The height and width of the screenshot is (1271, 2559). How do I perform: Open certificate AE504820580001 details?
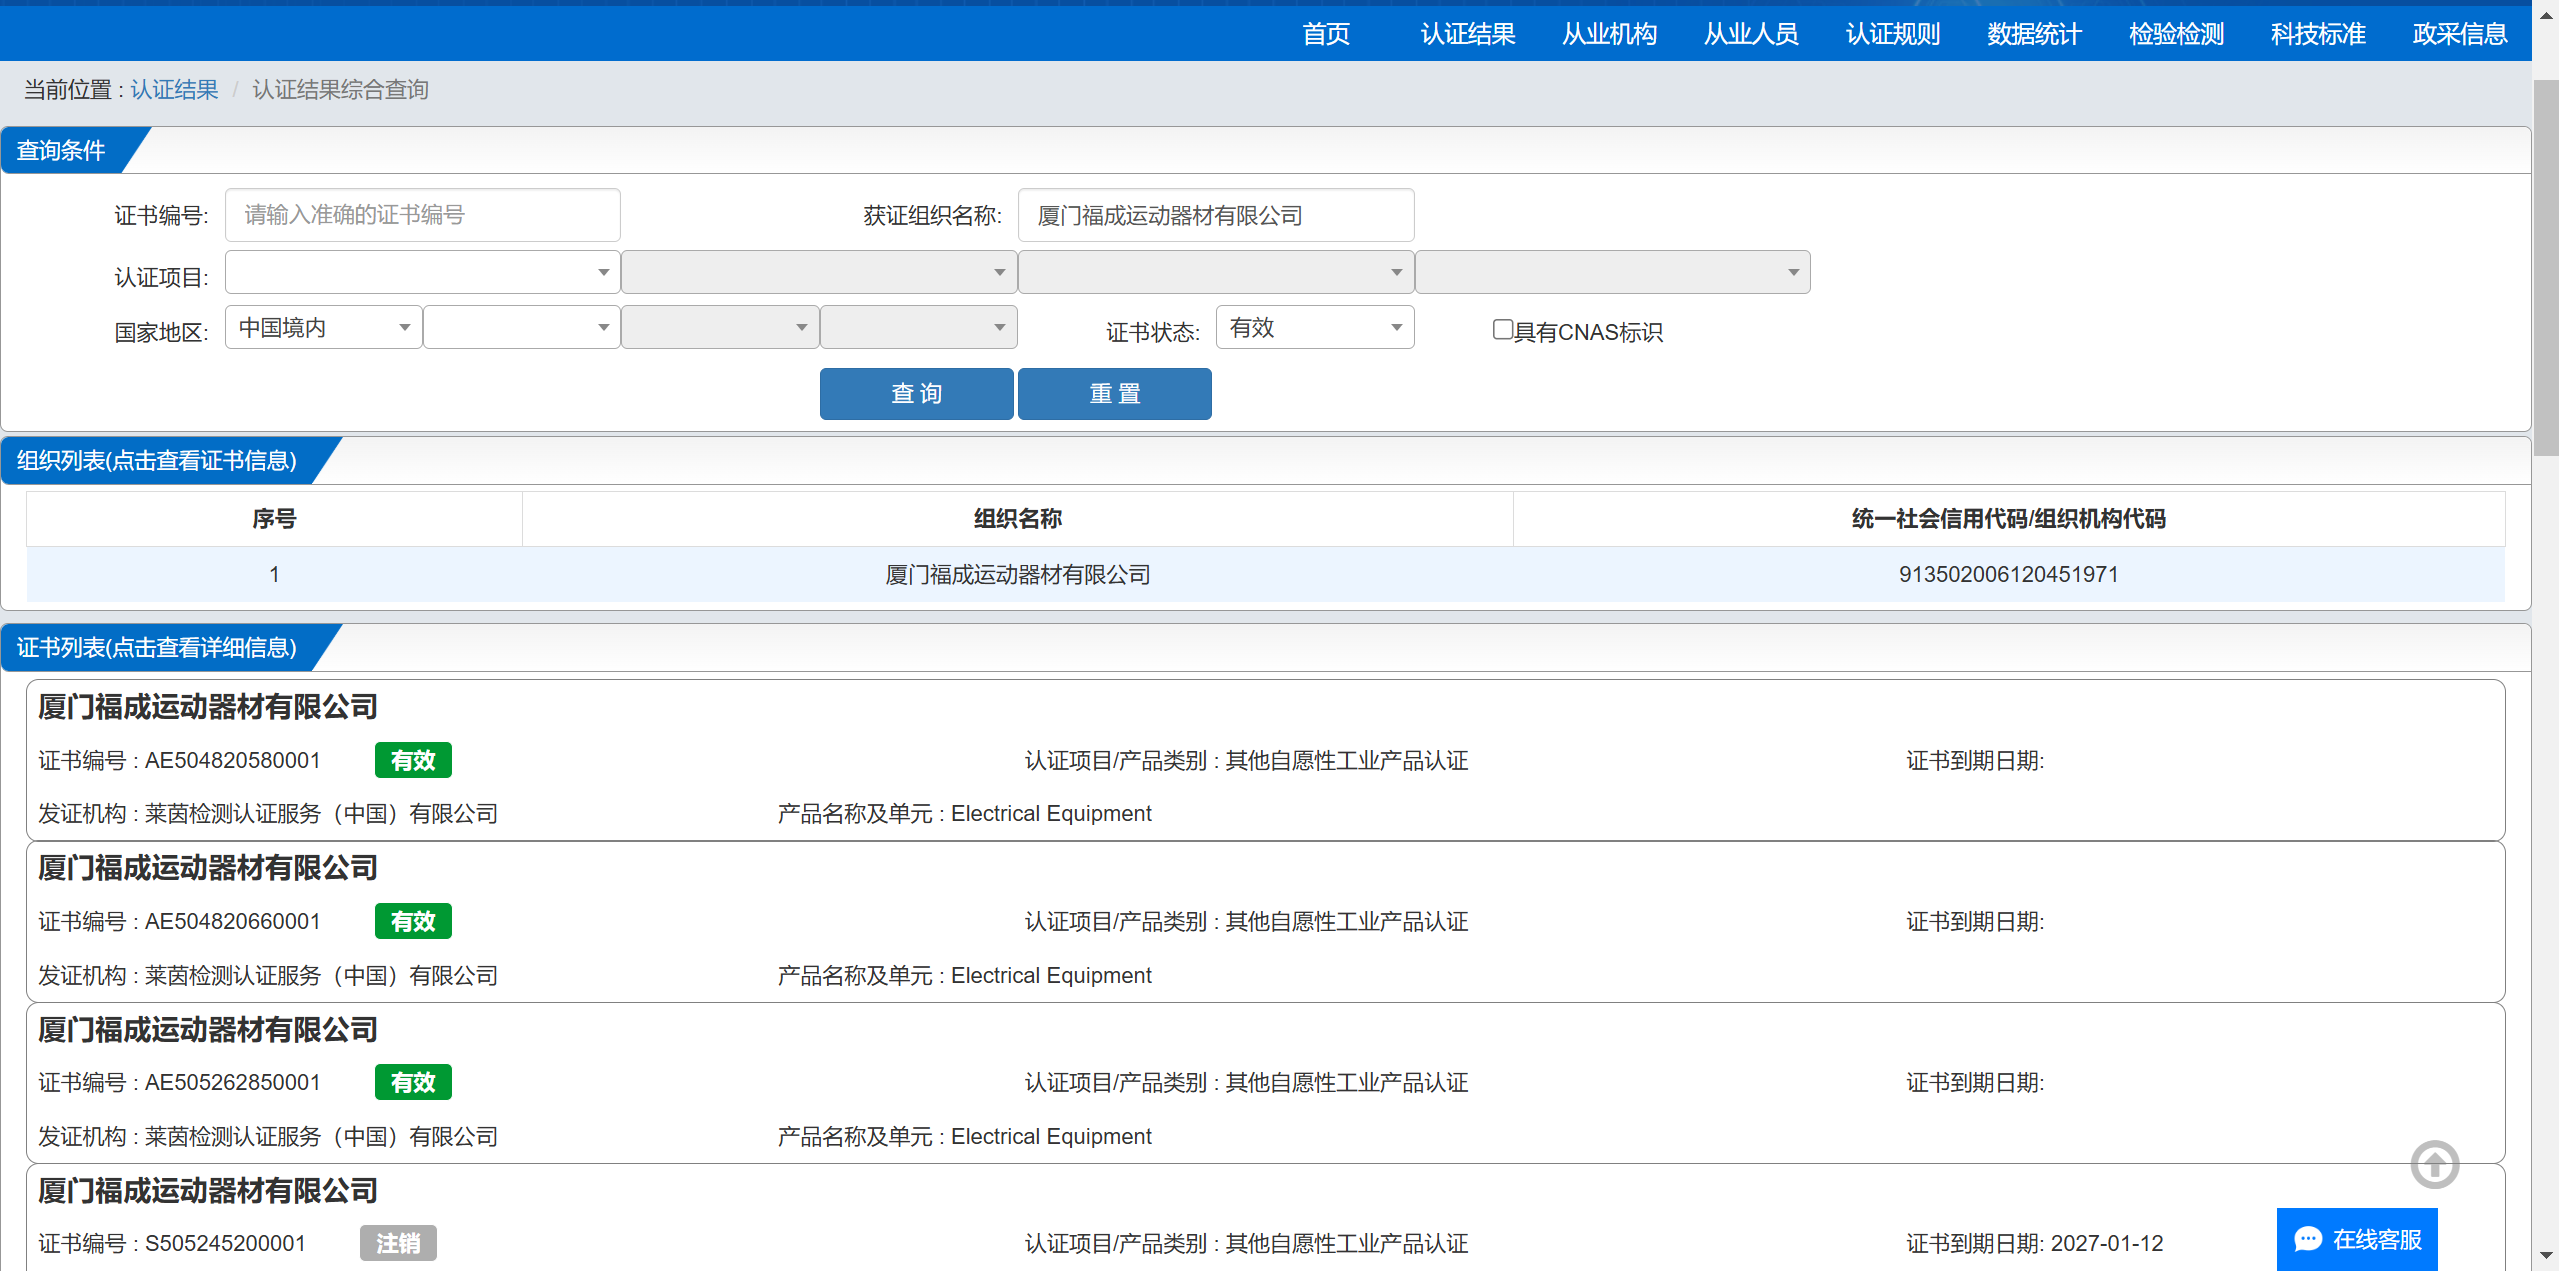click(x=232, y=761)
